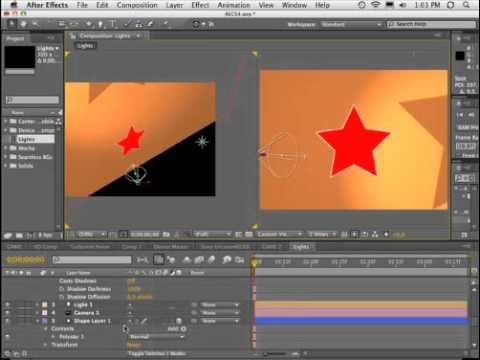Screen dimensions: 480x360
Task: Open Polystar 1 Normal blend mode dropdown
Action: tap(157, 337)
